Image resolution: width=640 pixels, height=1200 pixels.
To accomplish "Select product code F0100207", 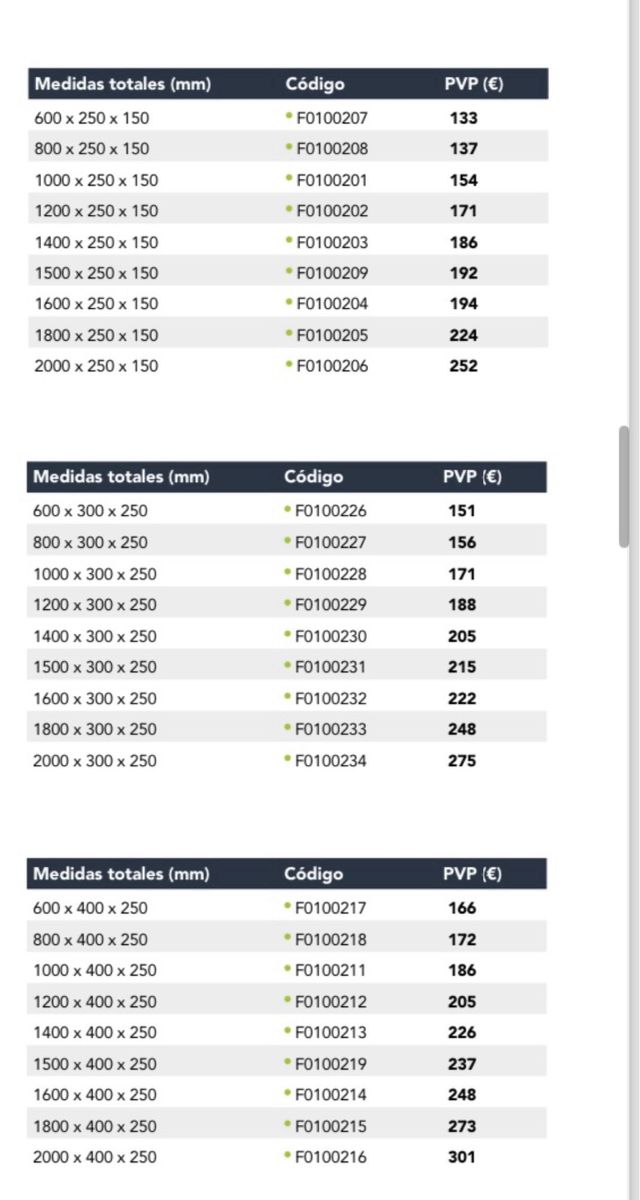I will 332,118.
